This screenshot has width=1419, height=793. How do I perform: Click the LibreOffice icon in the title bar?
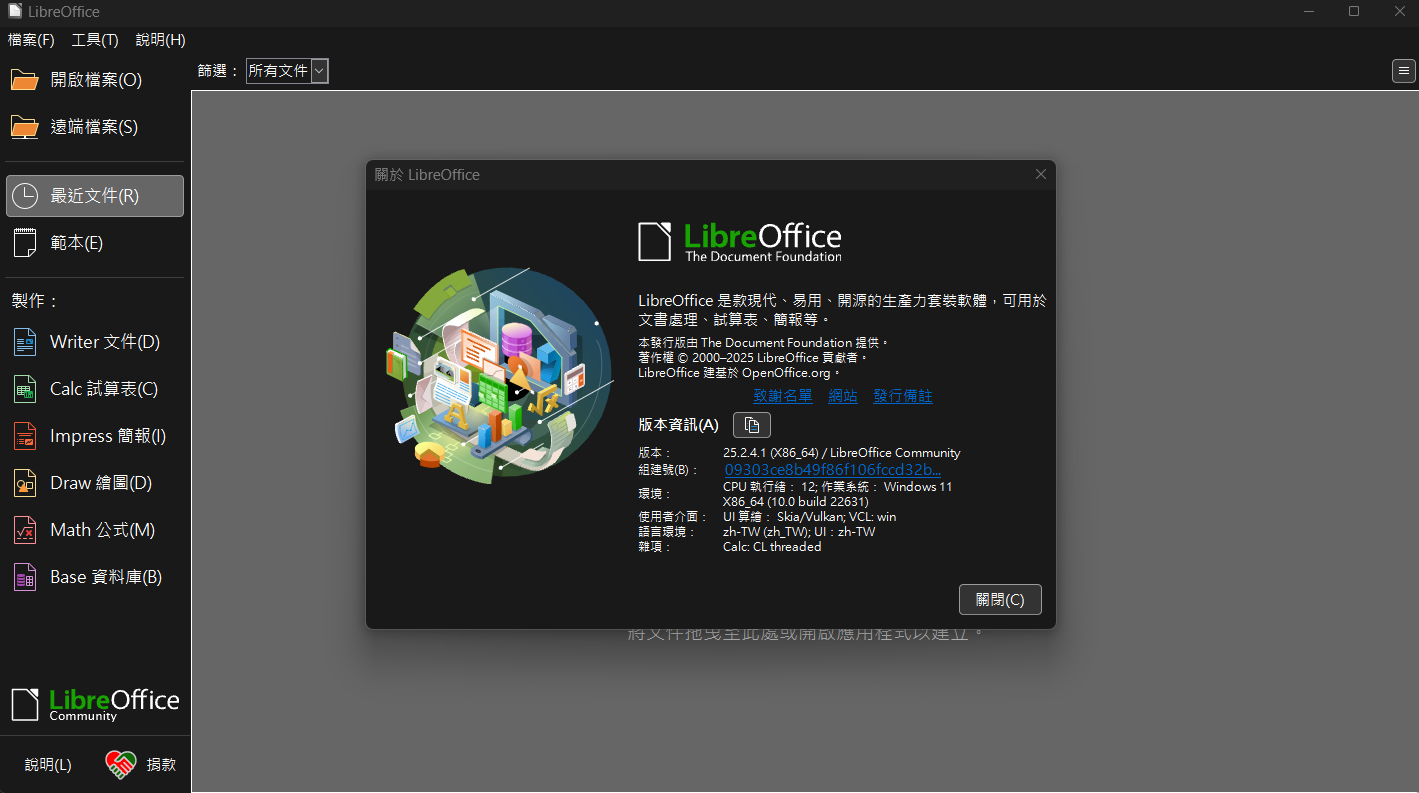[x=15, y=11]
